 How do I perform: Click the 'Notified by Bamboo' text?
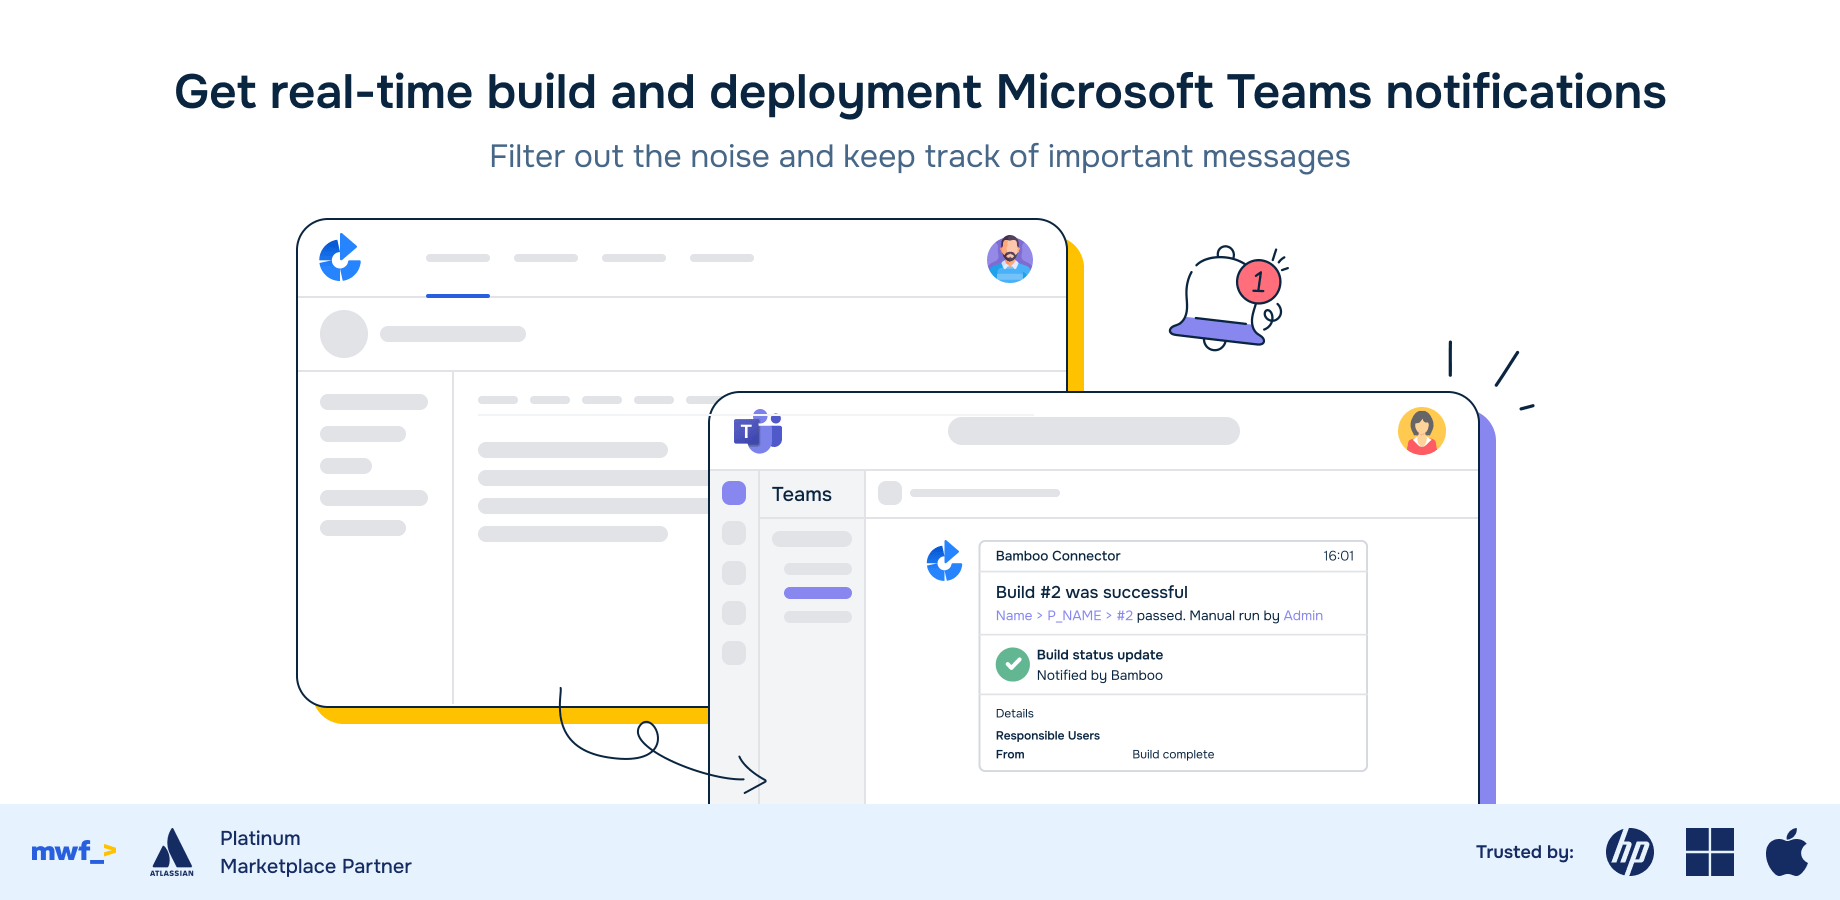pyautogui.click(x=1100, y=676)
